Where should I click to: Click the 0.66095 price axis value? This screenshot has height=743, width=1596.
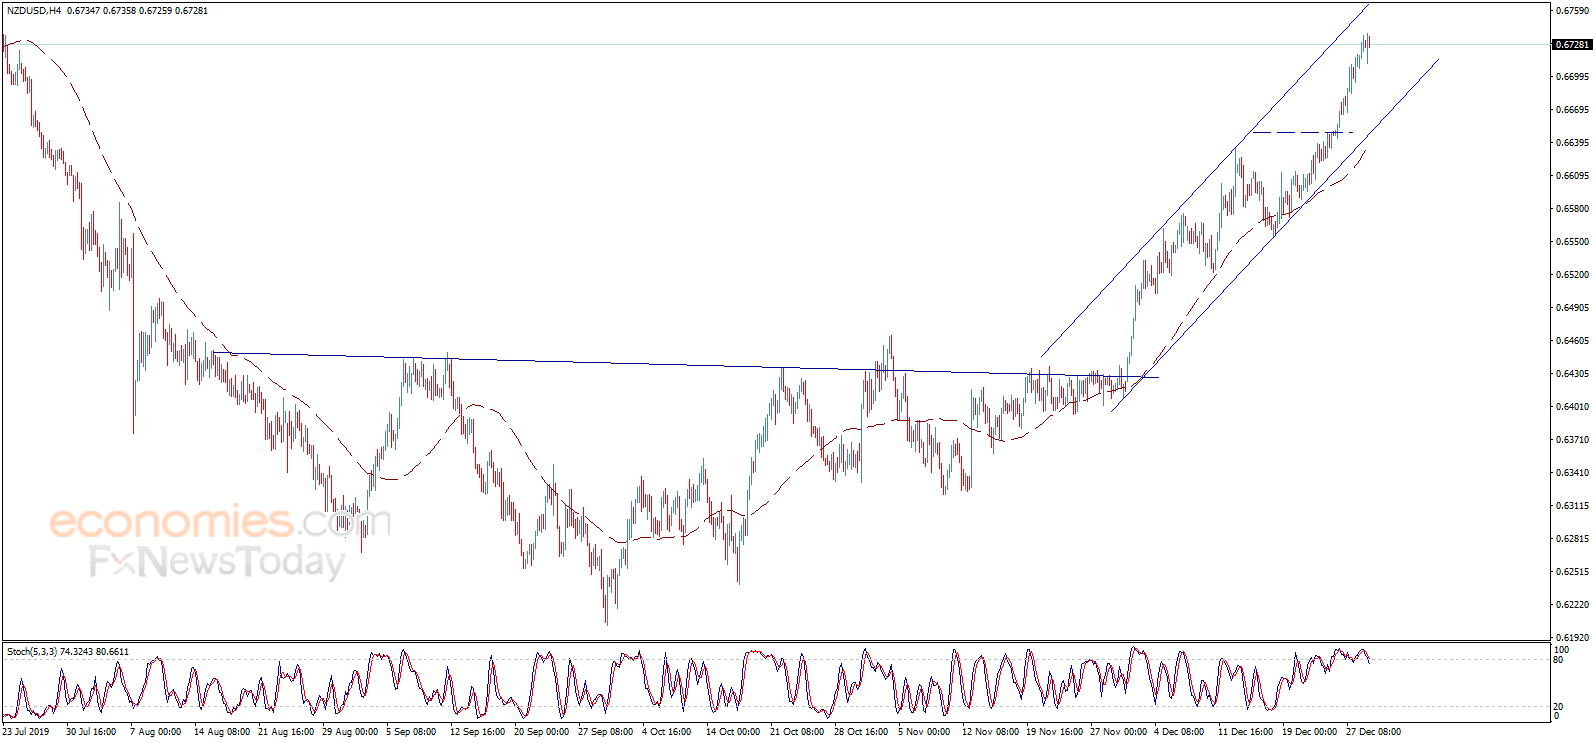tap(1573, 176)
